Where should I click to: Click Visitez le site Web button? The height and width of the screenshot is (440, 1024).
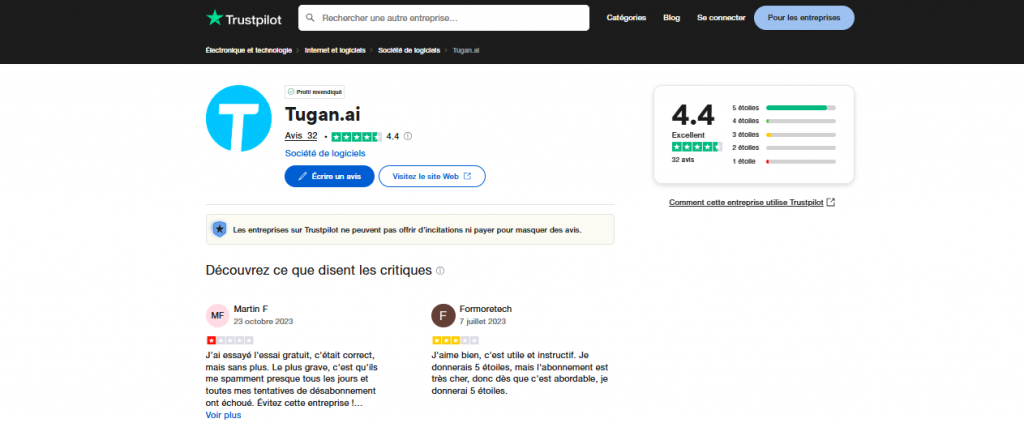click(432, 176)
